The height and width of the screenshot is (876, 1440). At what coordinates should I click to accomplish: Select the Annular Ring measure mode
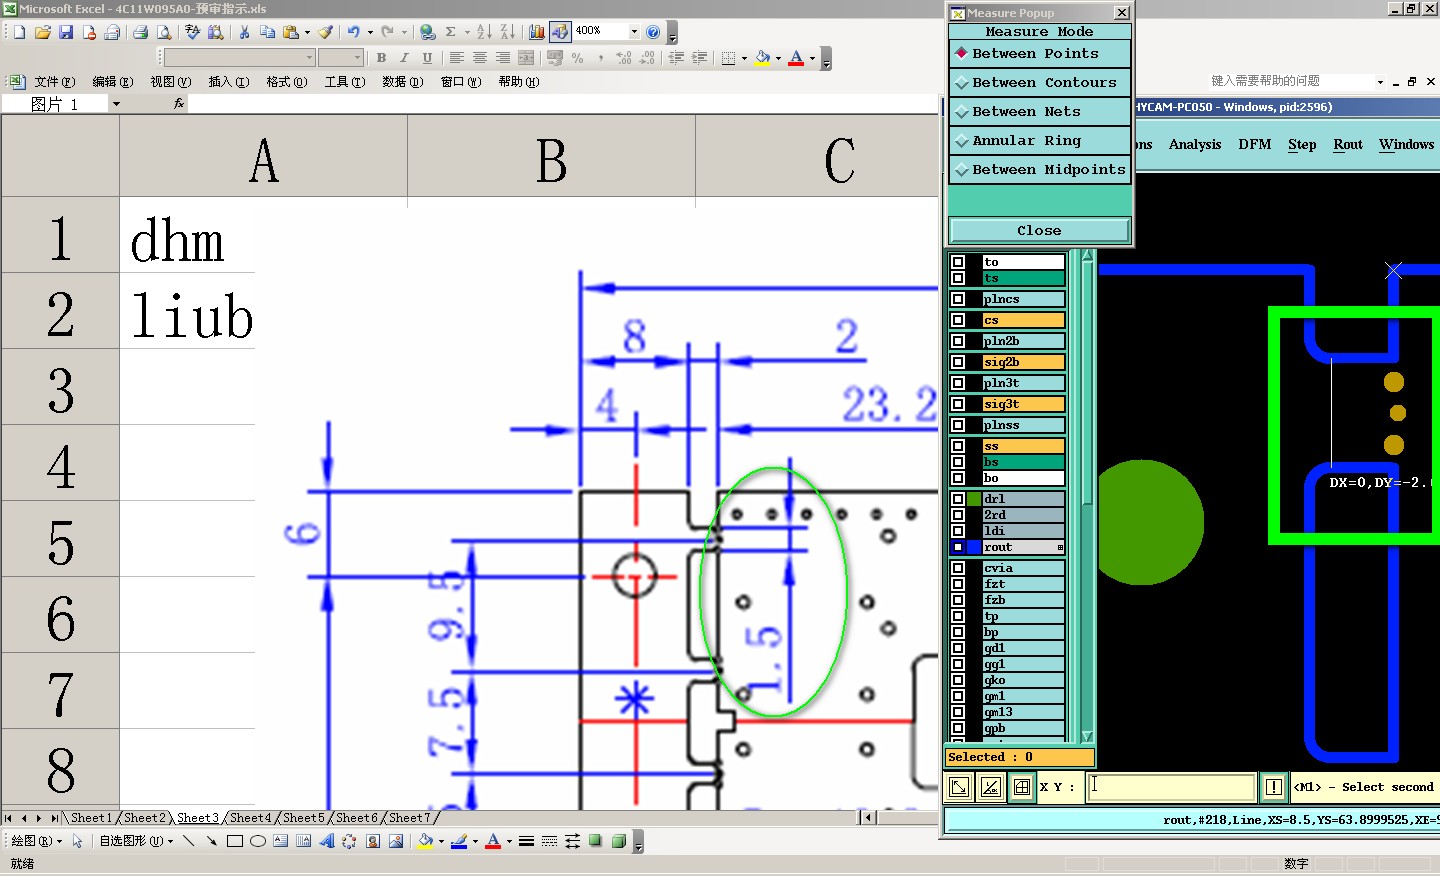click(x=1040, y=140)
